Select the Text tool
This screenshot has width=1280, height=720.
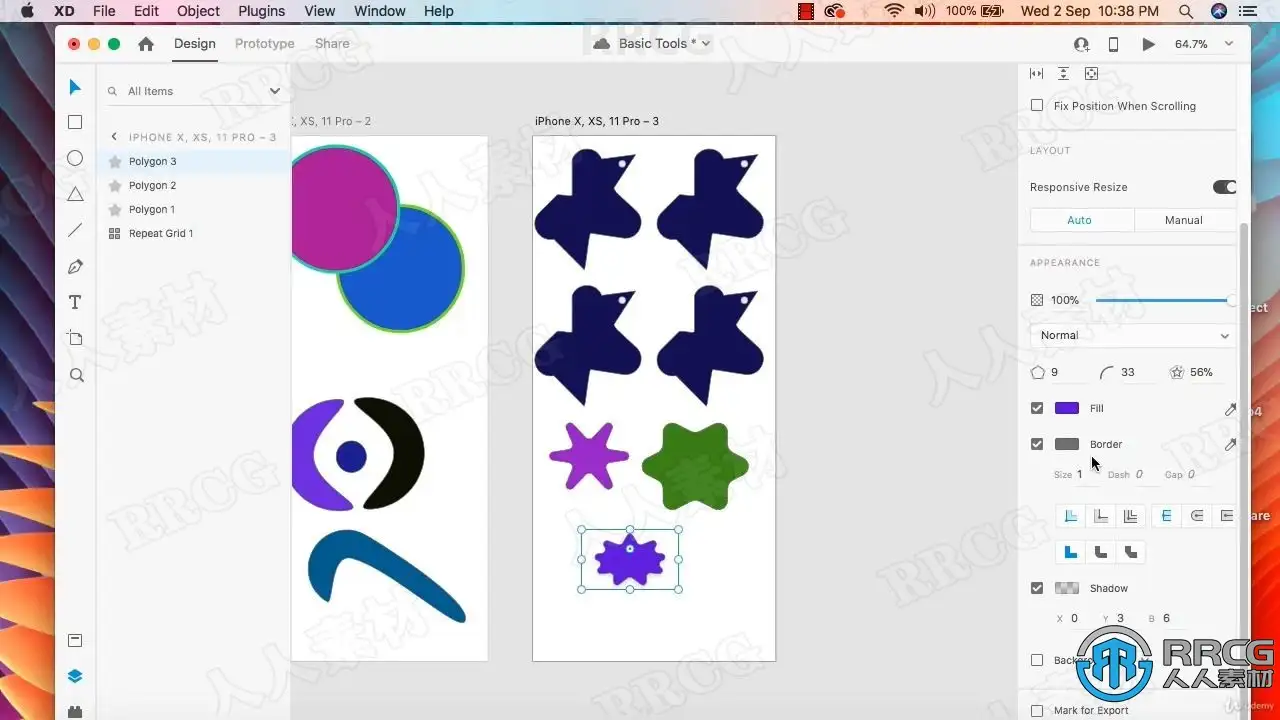coord(75,302)
